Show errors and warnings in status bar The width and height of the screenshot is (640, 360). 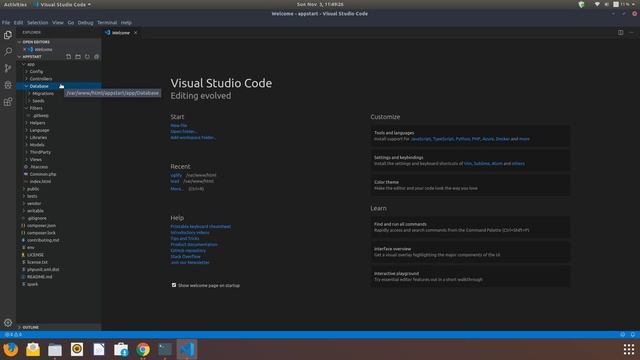[x=13, y=334]
